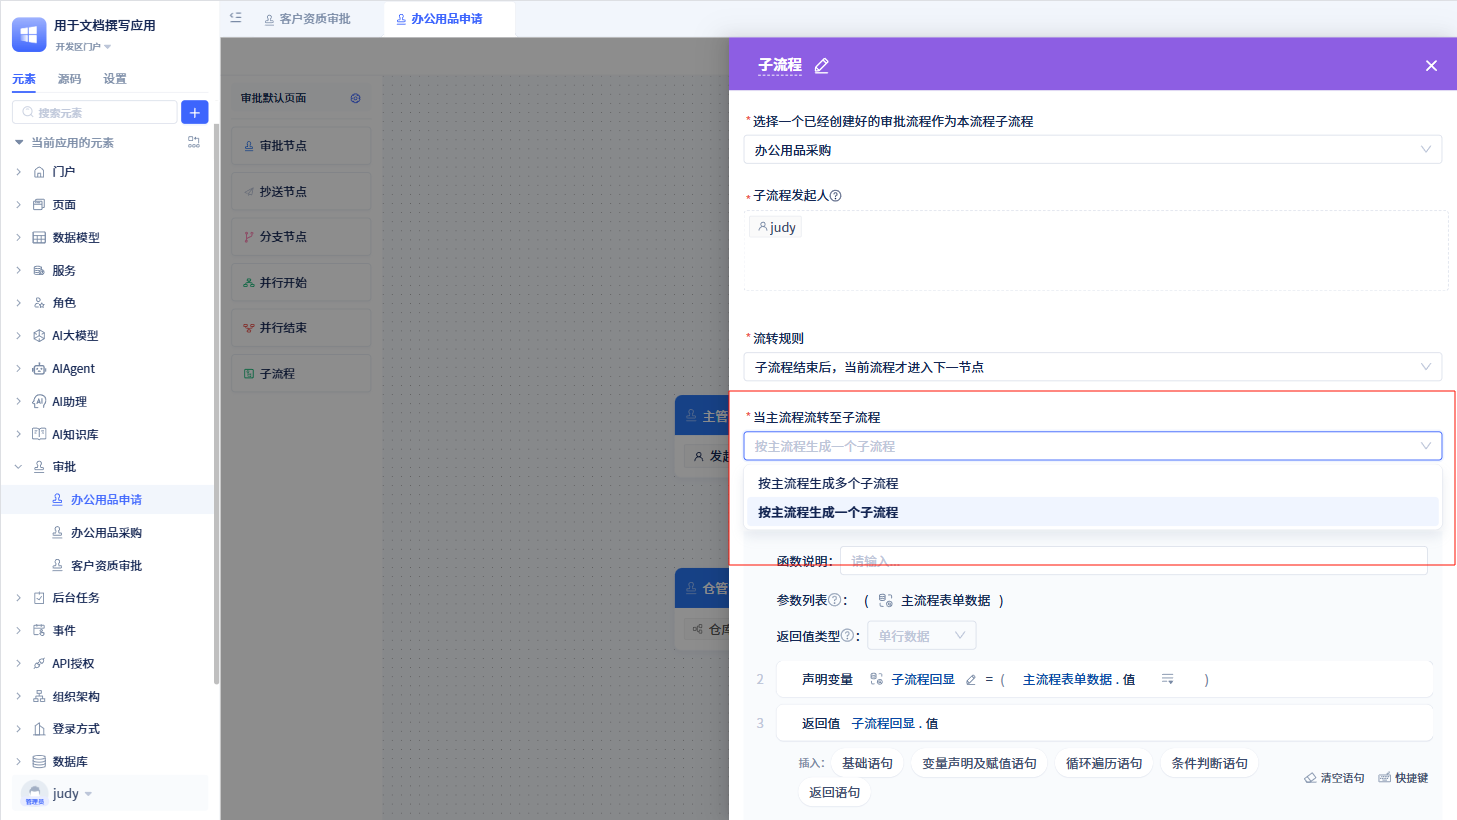Screen dimensions: 1457x820
Task: Edit the 子流程 title with pencil icon
Action: click(x=822, y=66)
